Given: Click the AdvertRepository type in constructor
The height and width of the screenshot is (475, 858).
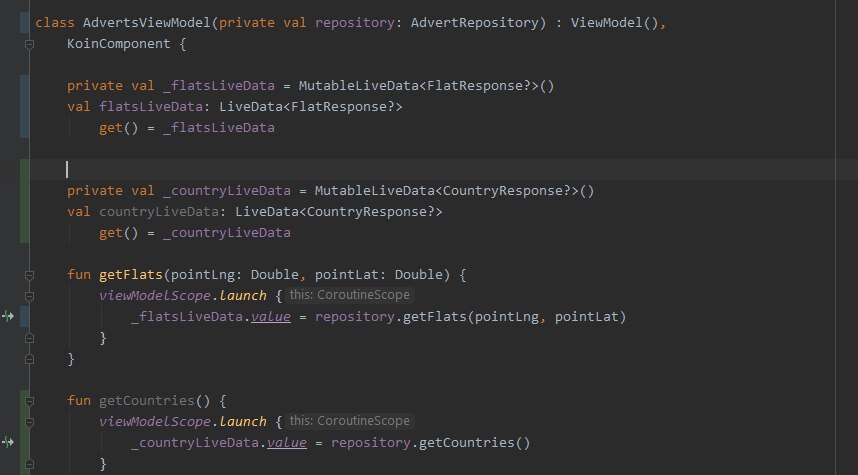Looking at the screenshot, I should coord(474,22).
